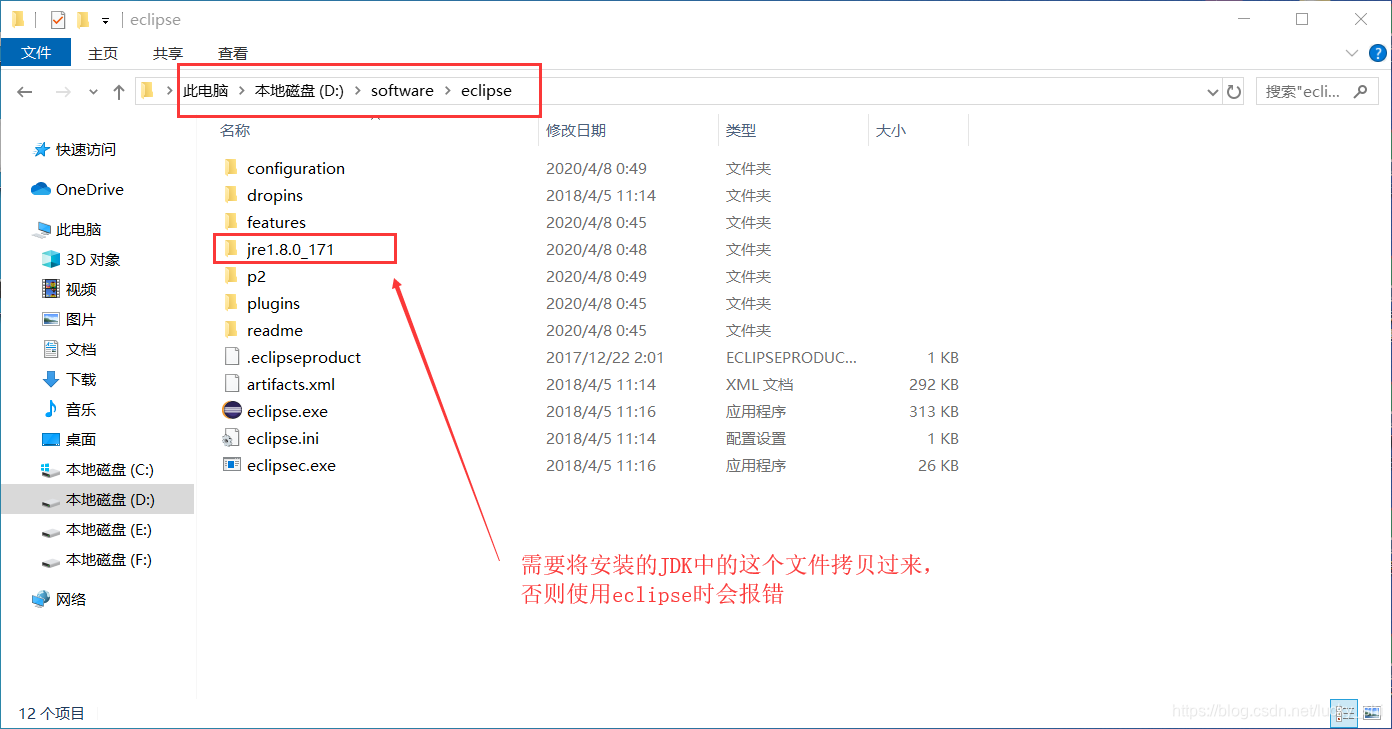
Task: Open 图片 (Pictures) in sidebar
Action: 69,319
